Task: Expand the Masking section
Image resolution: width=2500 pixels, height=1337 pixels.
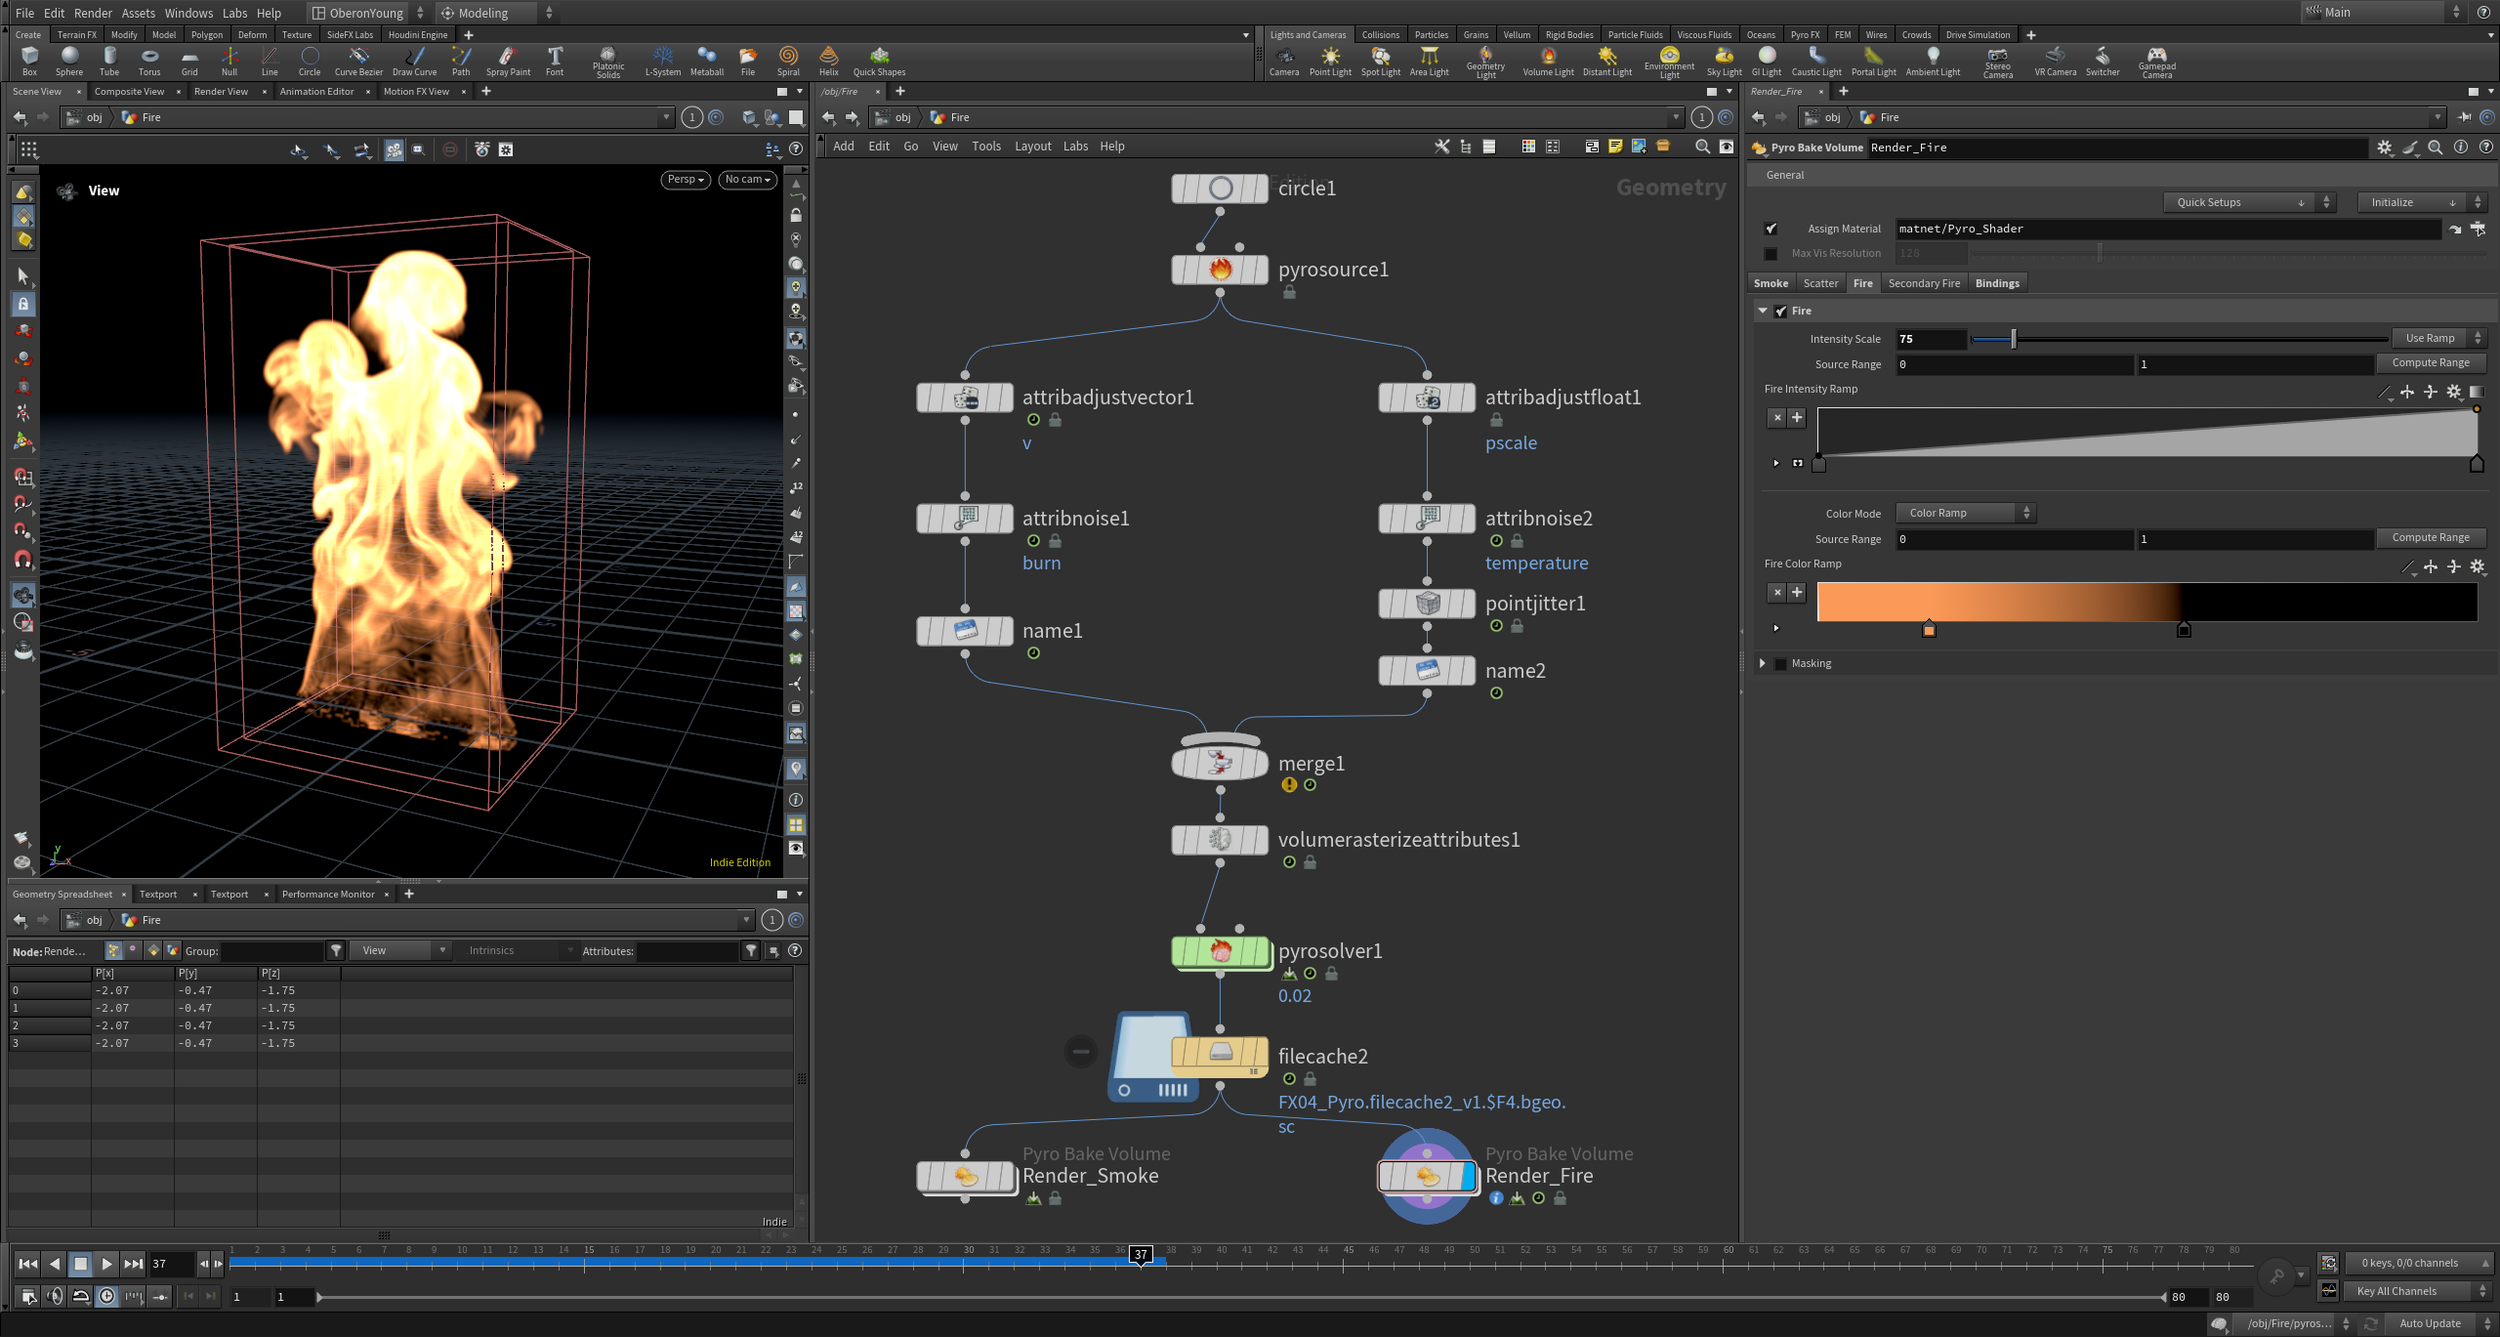Action: [x=1763, y=664]
